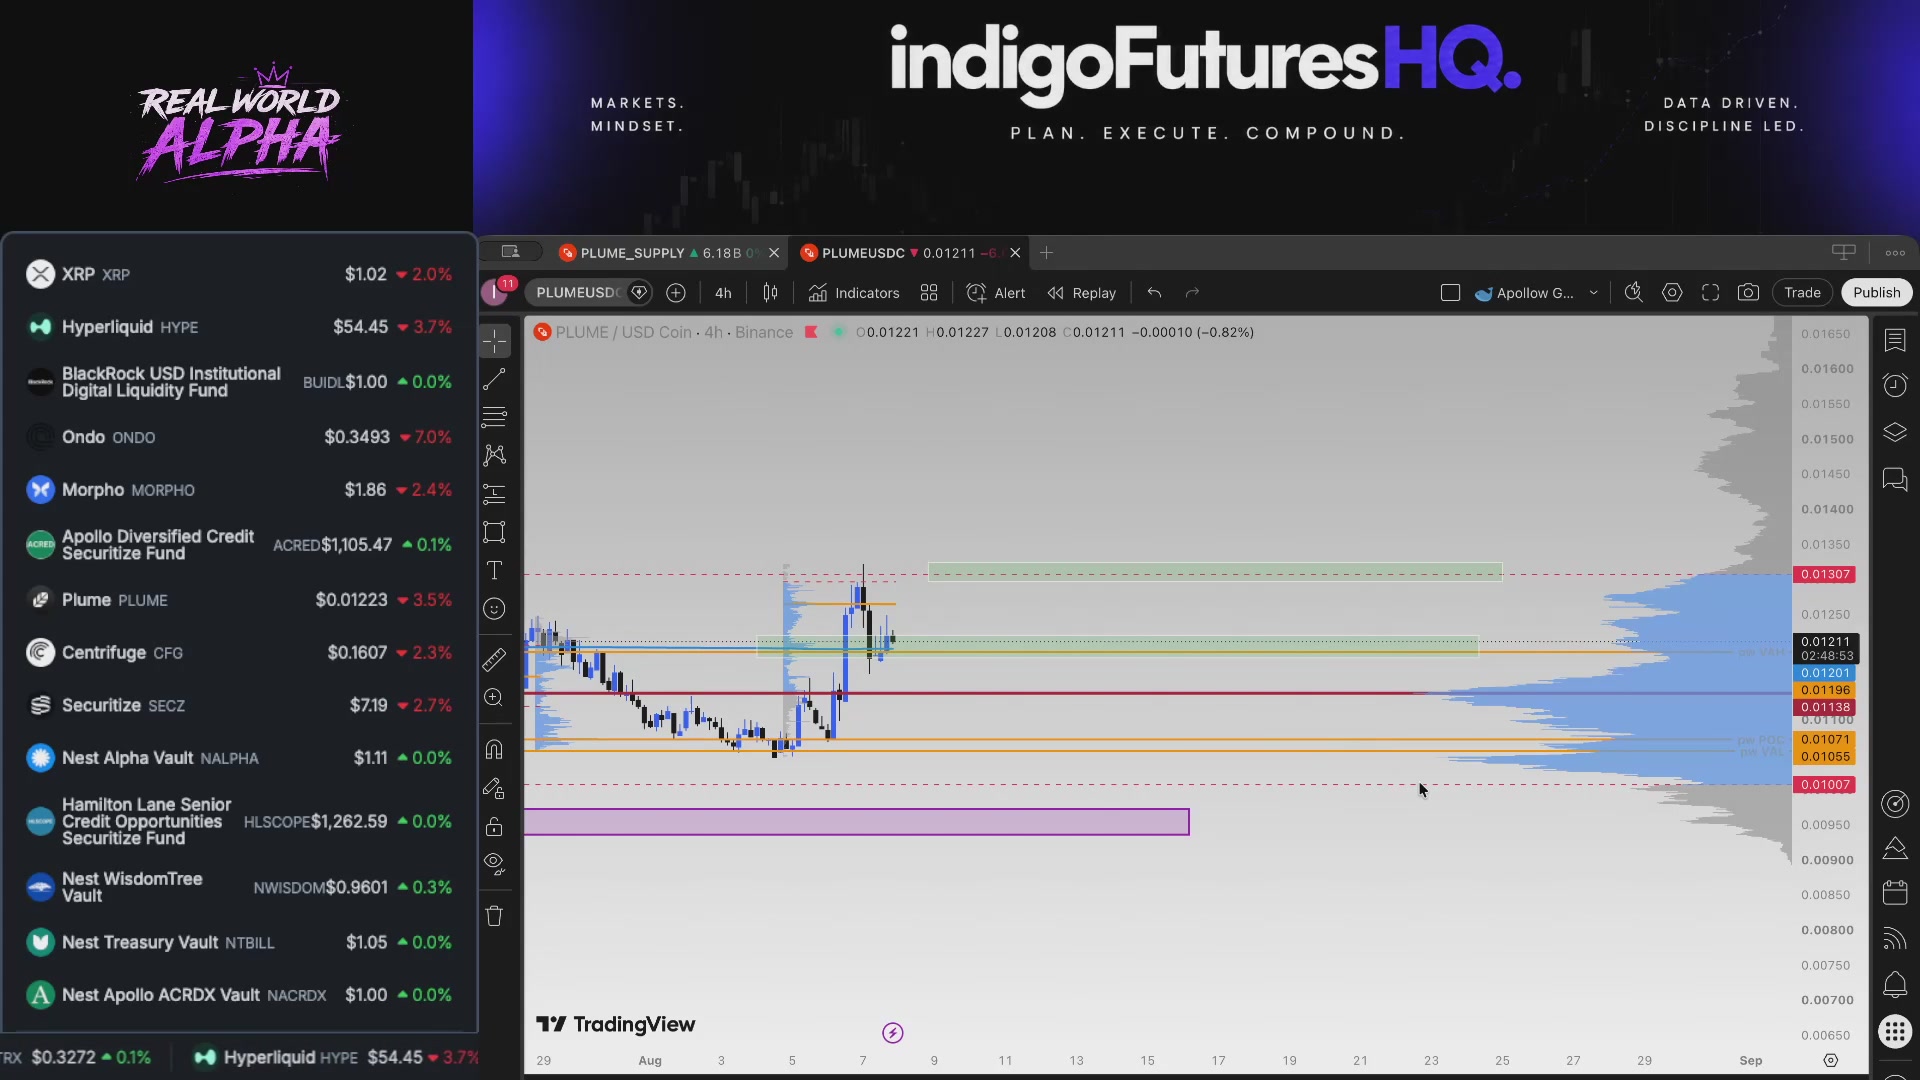Viewport: 1920px width, 1080px height.
Task: Click the Indicators button
Action: (x=854, y=293)
